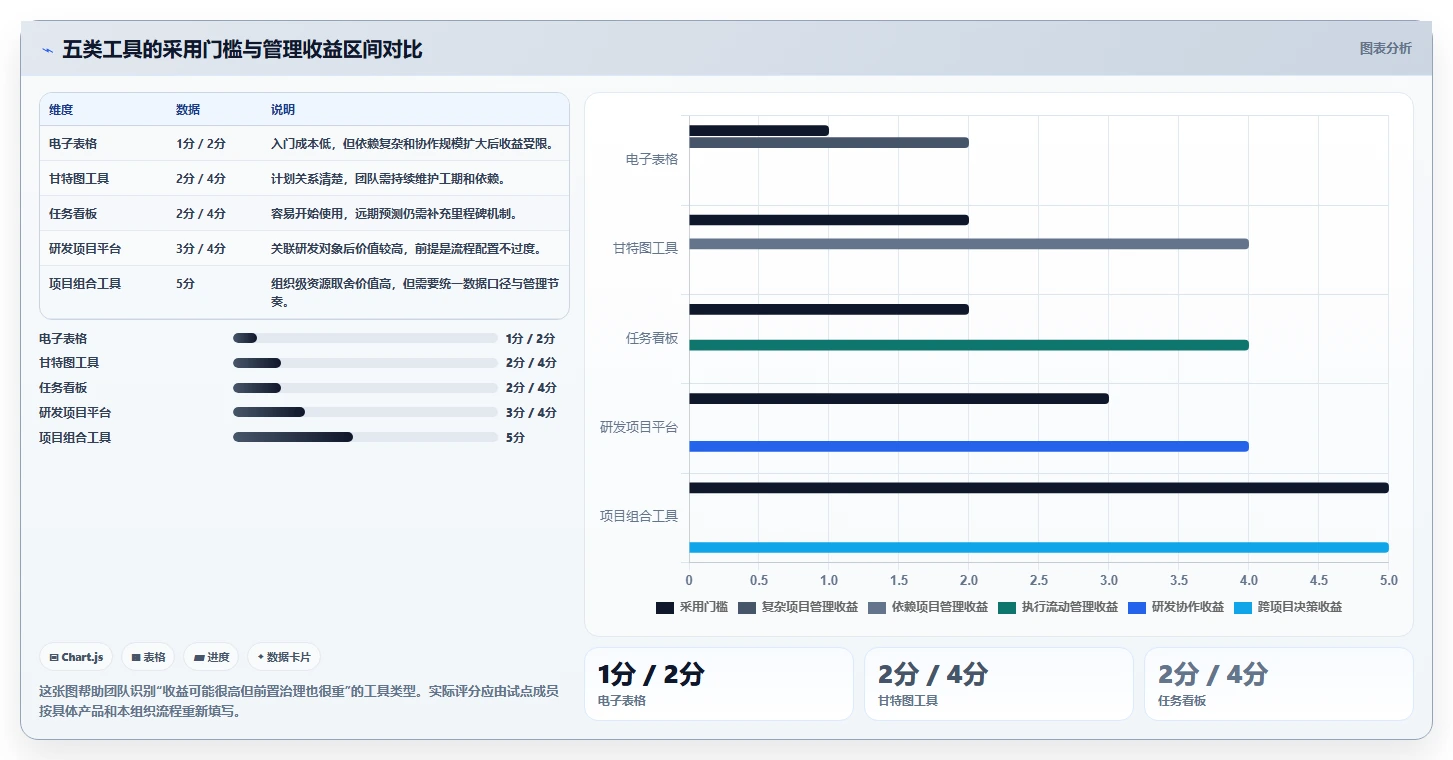Click the small icon left of the page title

47,50
